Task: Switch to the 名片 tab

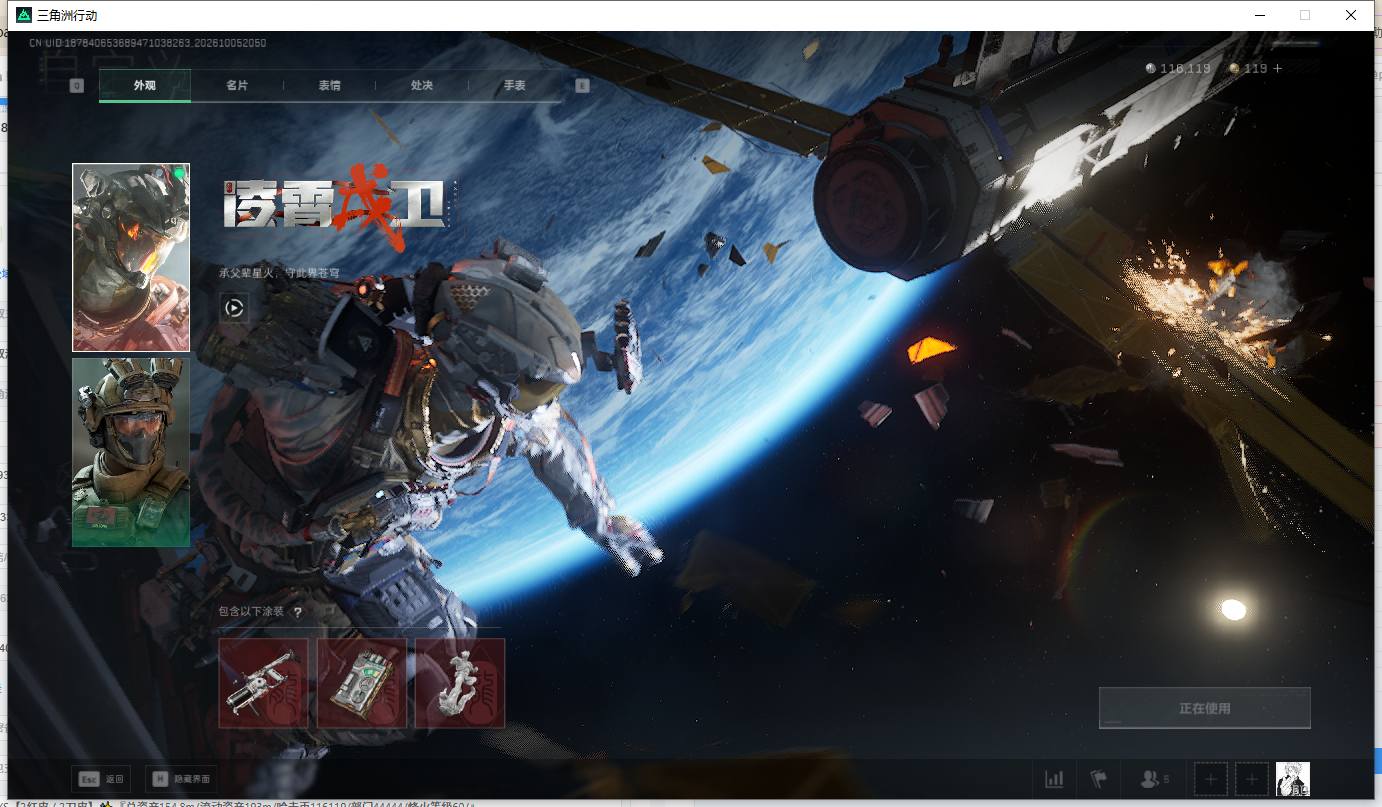Action: click(x=237, y=86)
